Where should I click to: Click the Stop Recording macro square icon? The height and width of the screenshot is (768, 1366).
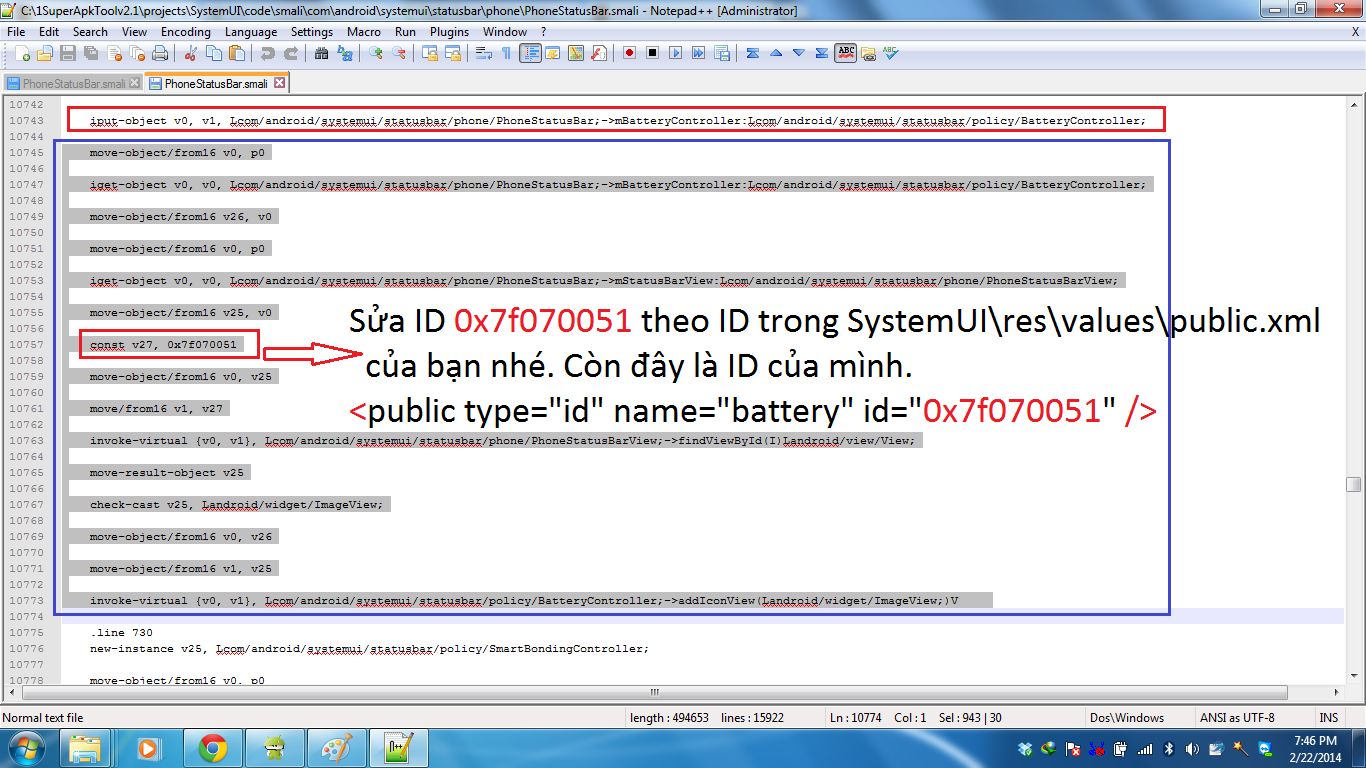653,53
